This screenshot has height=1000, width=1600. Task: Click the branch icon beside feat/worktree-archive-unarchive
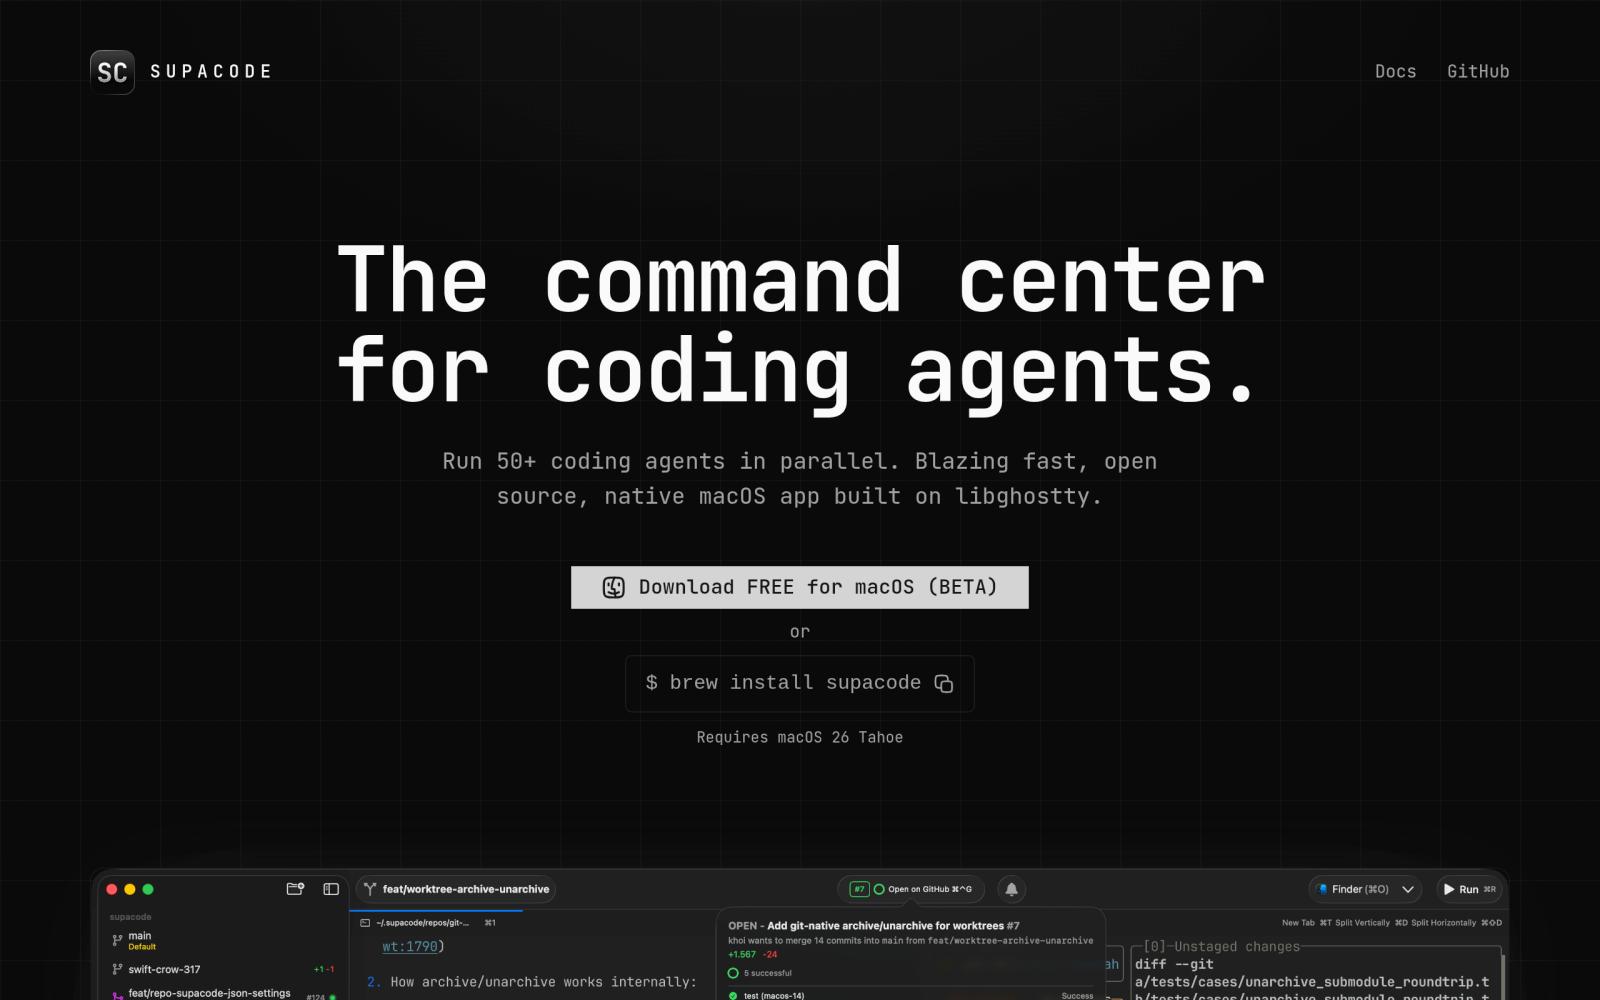click(x=370, y=889)
